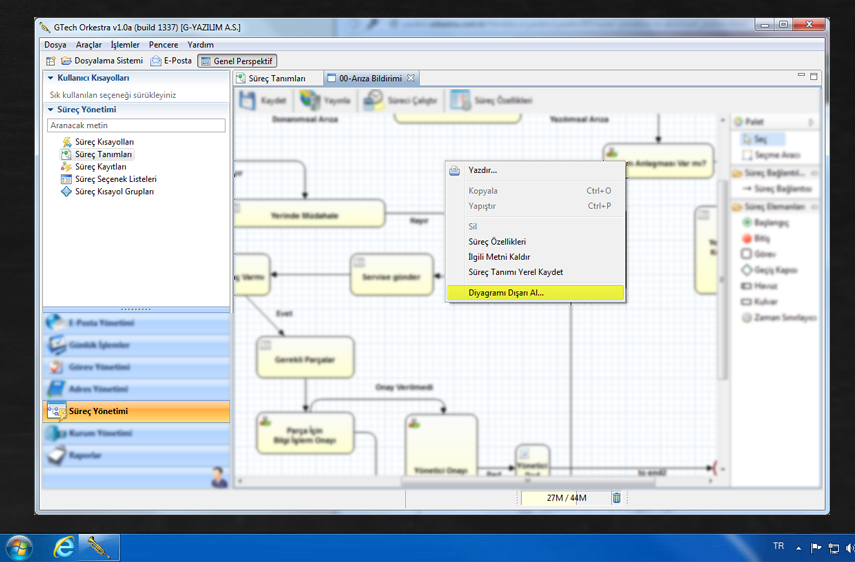This screenshot has height=562, width=855.
Task: Click the Kaydet save toolbar icon
Action: coord(248,100)
